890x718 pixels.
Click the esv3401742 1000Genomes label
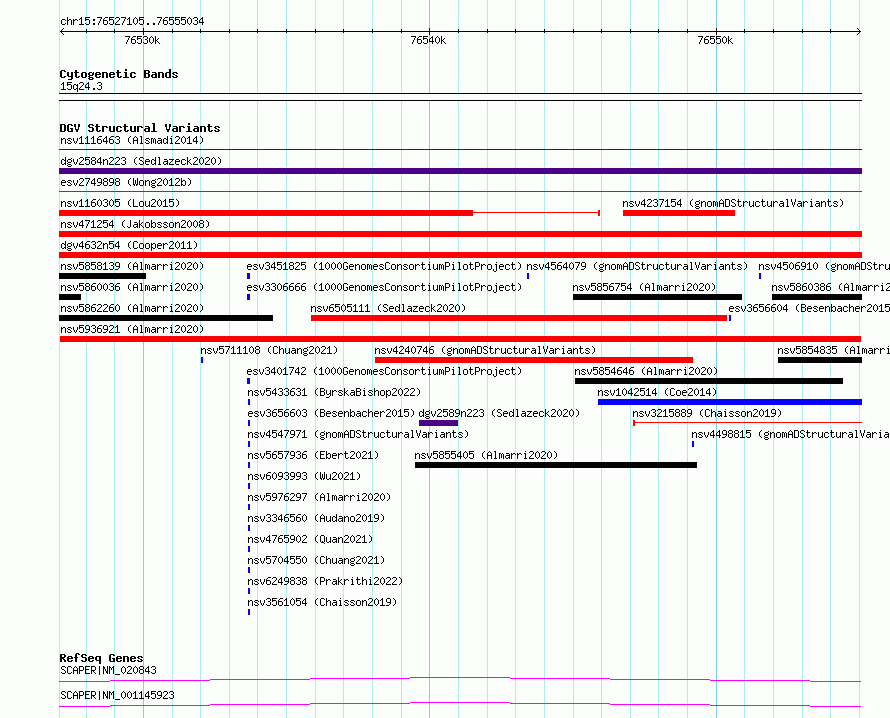(x=384, y=371)
